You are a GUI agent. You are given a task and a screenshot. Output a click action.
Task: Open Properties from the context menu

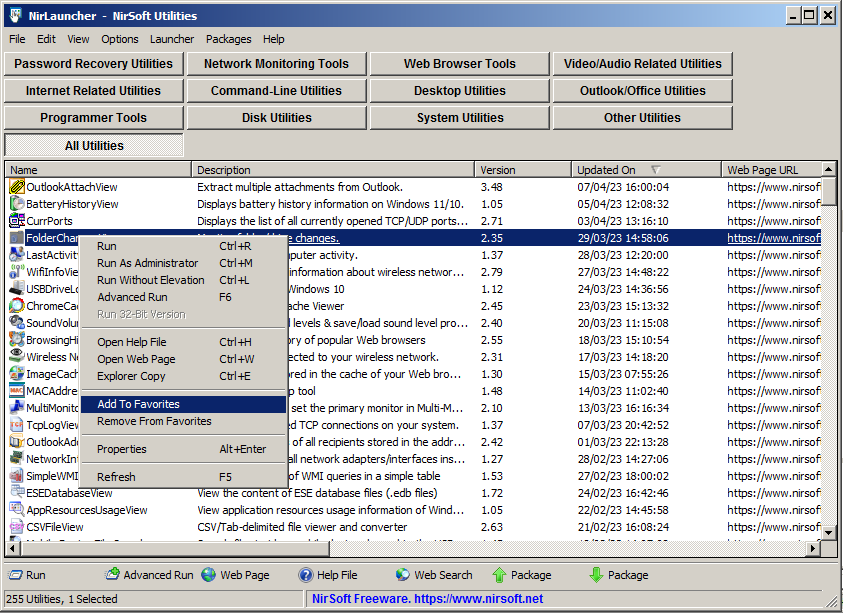(x=183, y=449)
